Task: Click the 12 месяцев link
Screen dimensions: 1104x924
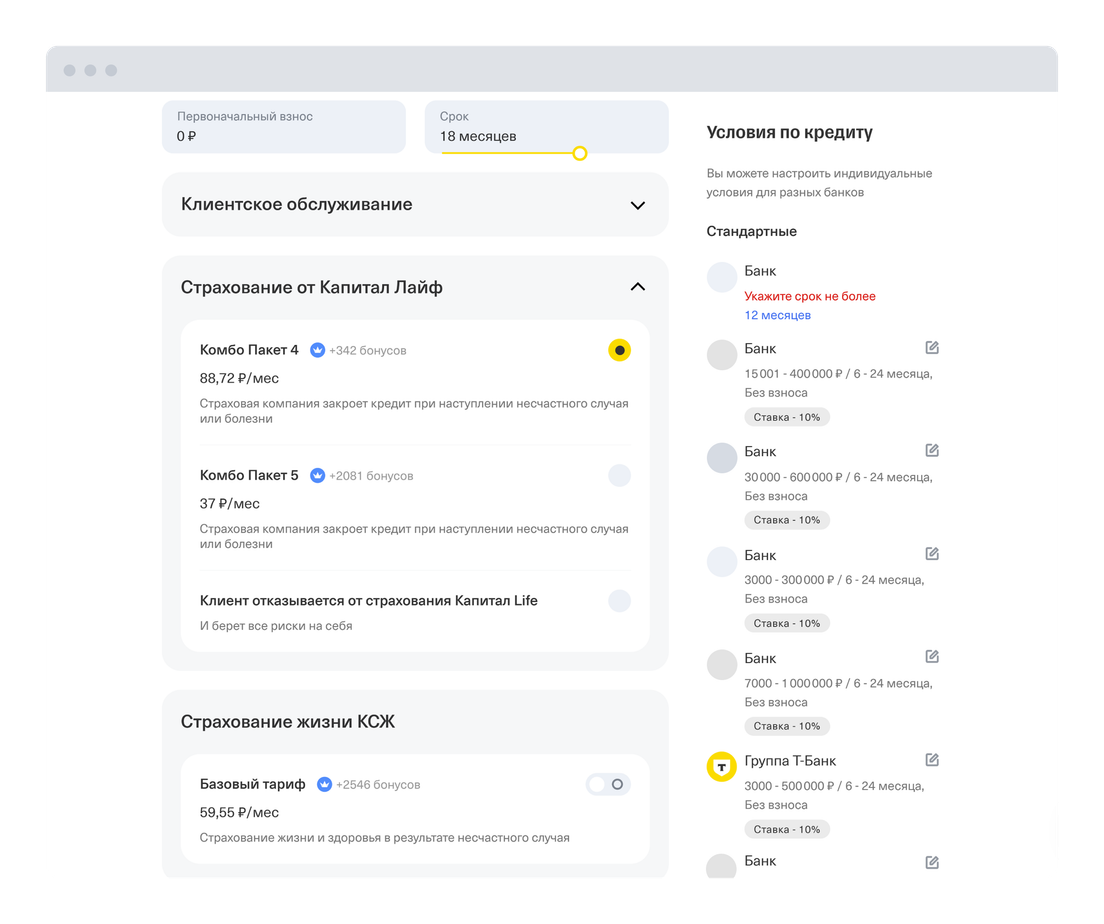Action: [x=778, y=315]
